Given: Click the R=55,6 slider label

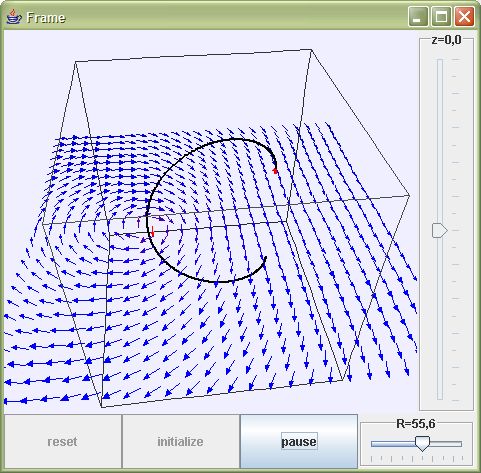Looking at the screenshot, I should click(x=416, y=424).
